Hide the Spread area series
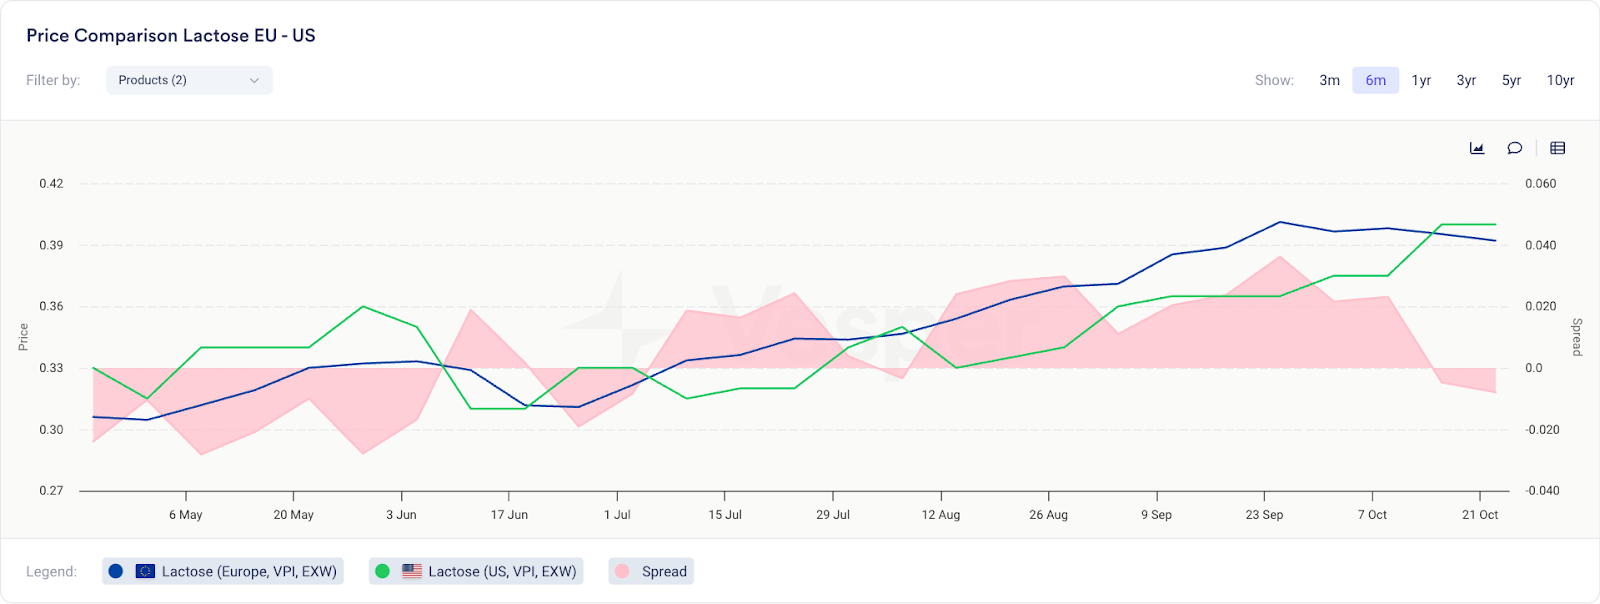This screenshot has height=604, width=1600. point(664,571)
